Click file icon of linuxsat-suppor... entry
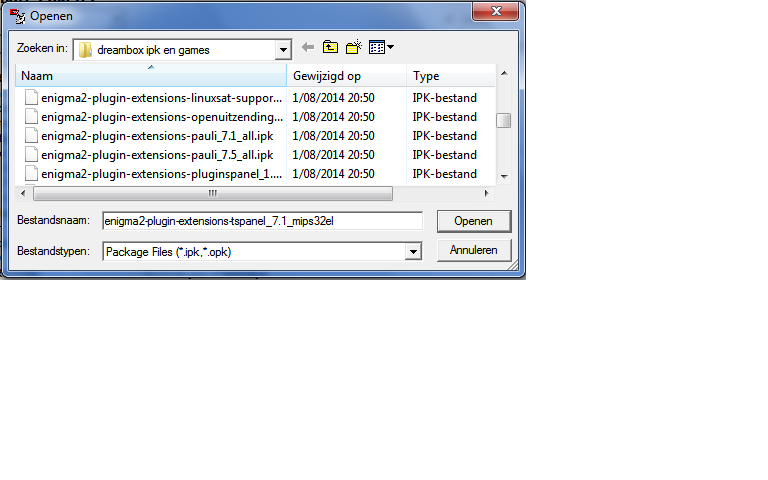Viewport: 768px width, 480px height. point(31,97)
